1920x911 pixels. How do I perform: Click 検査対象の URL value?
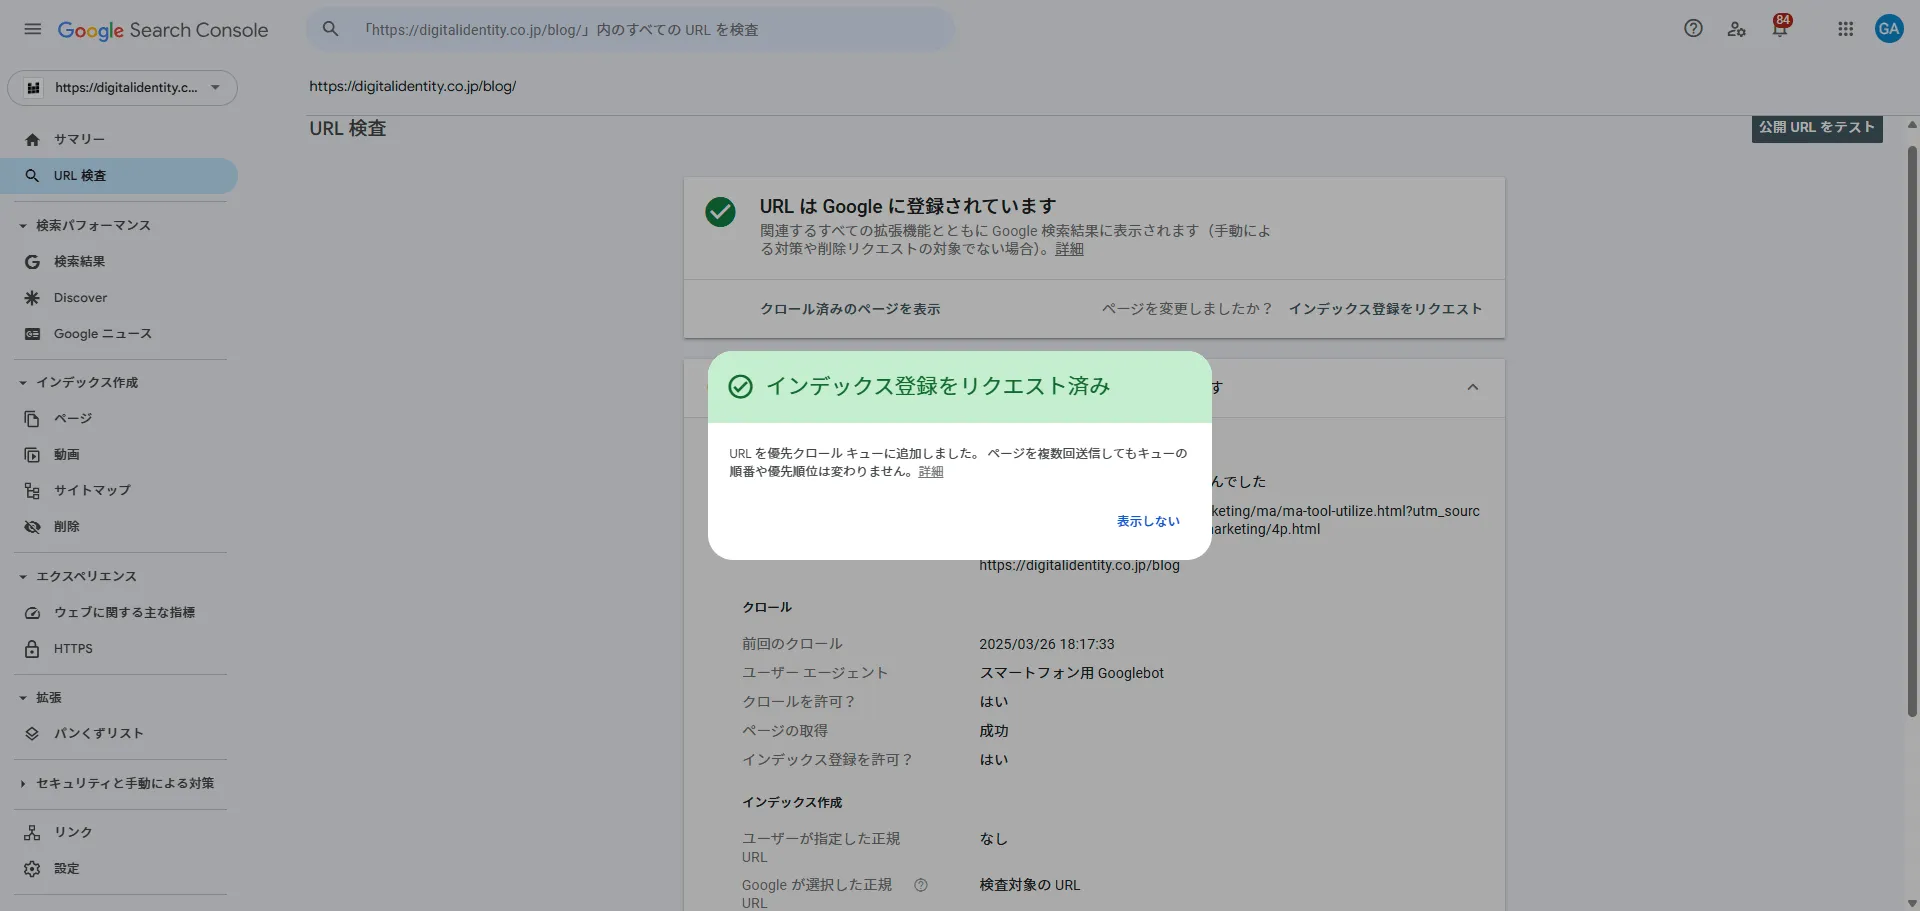coord(1030,886)
